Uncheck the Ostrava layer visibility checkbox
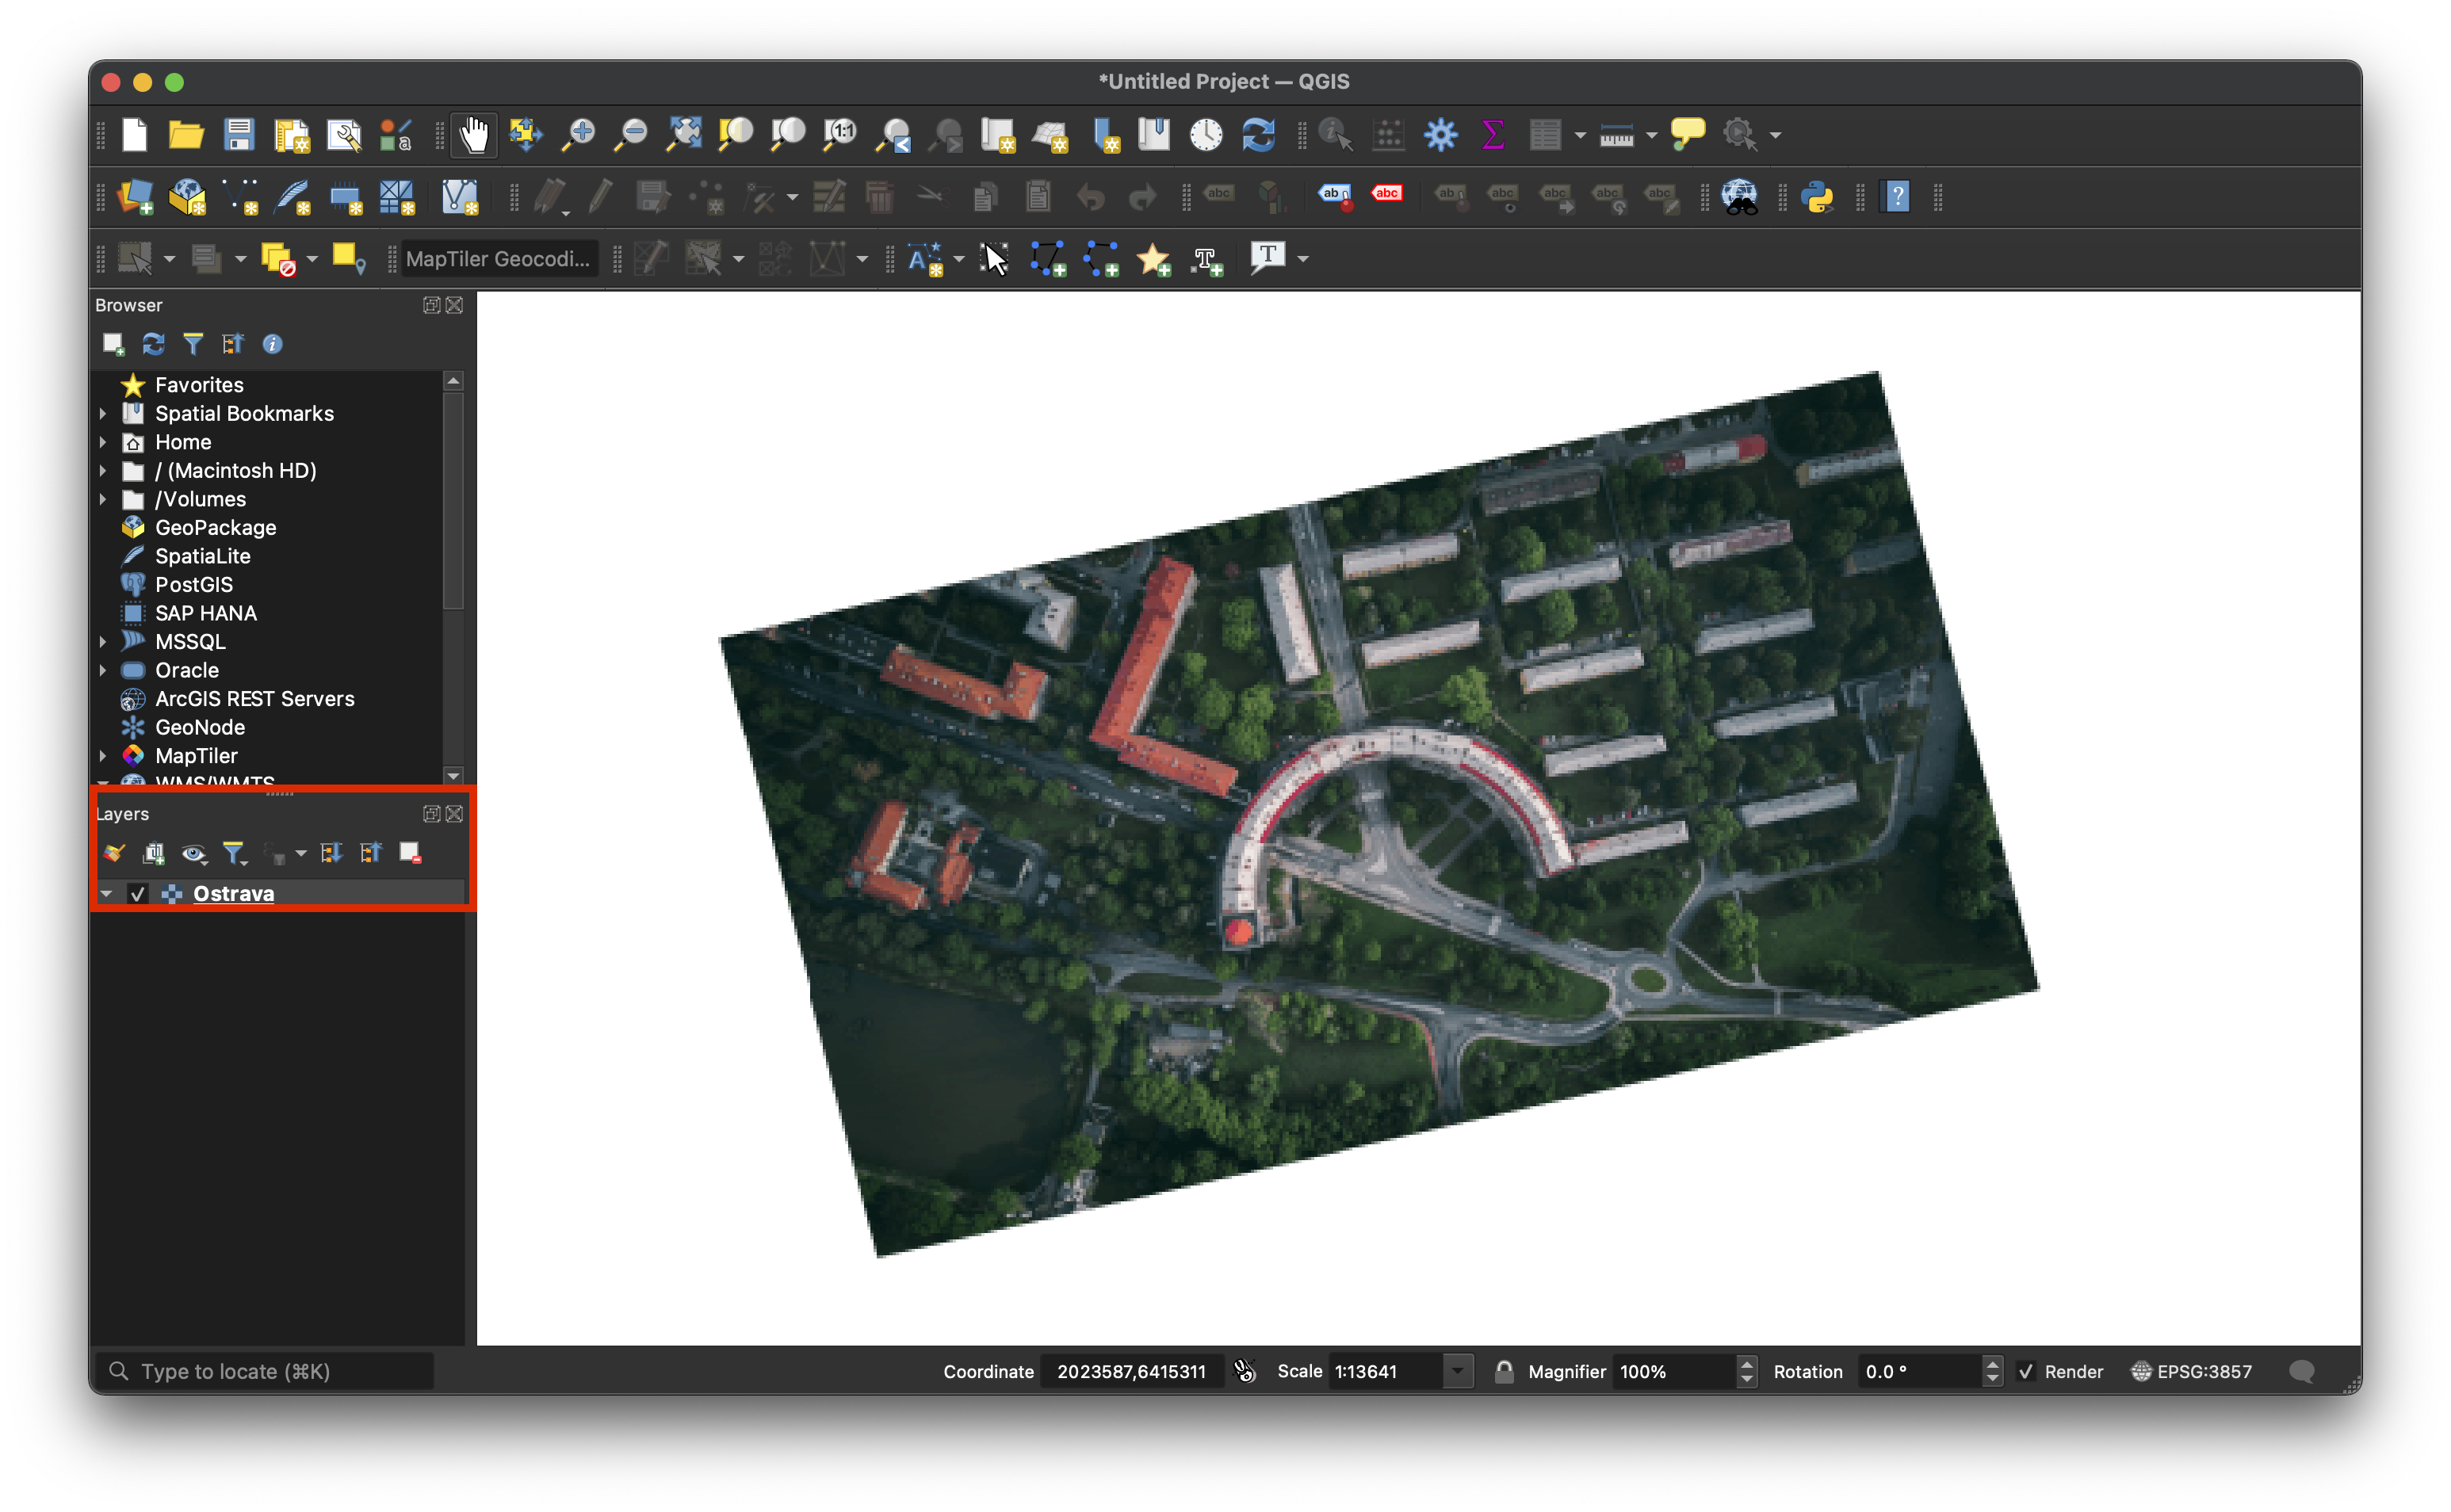Image resolution: width=2451 pixels, height=1512 pixels. (138, 893)
